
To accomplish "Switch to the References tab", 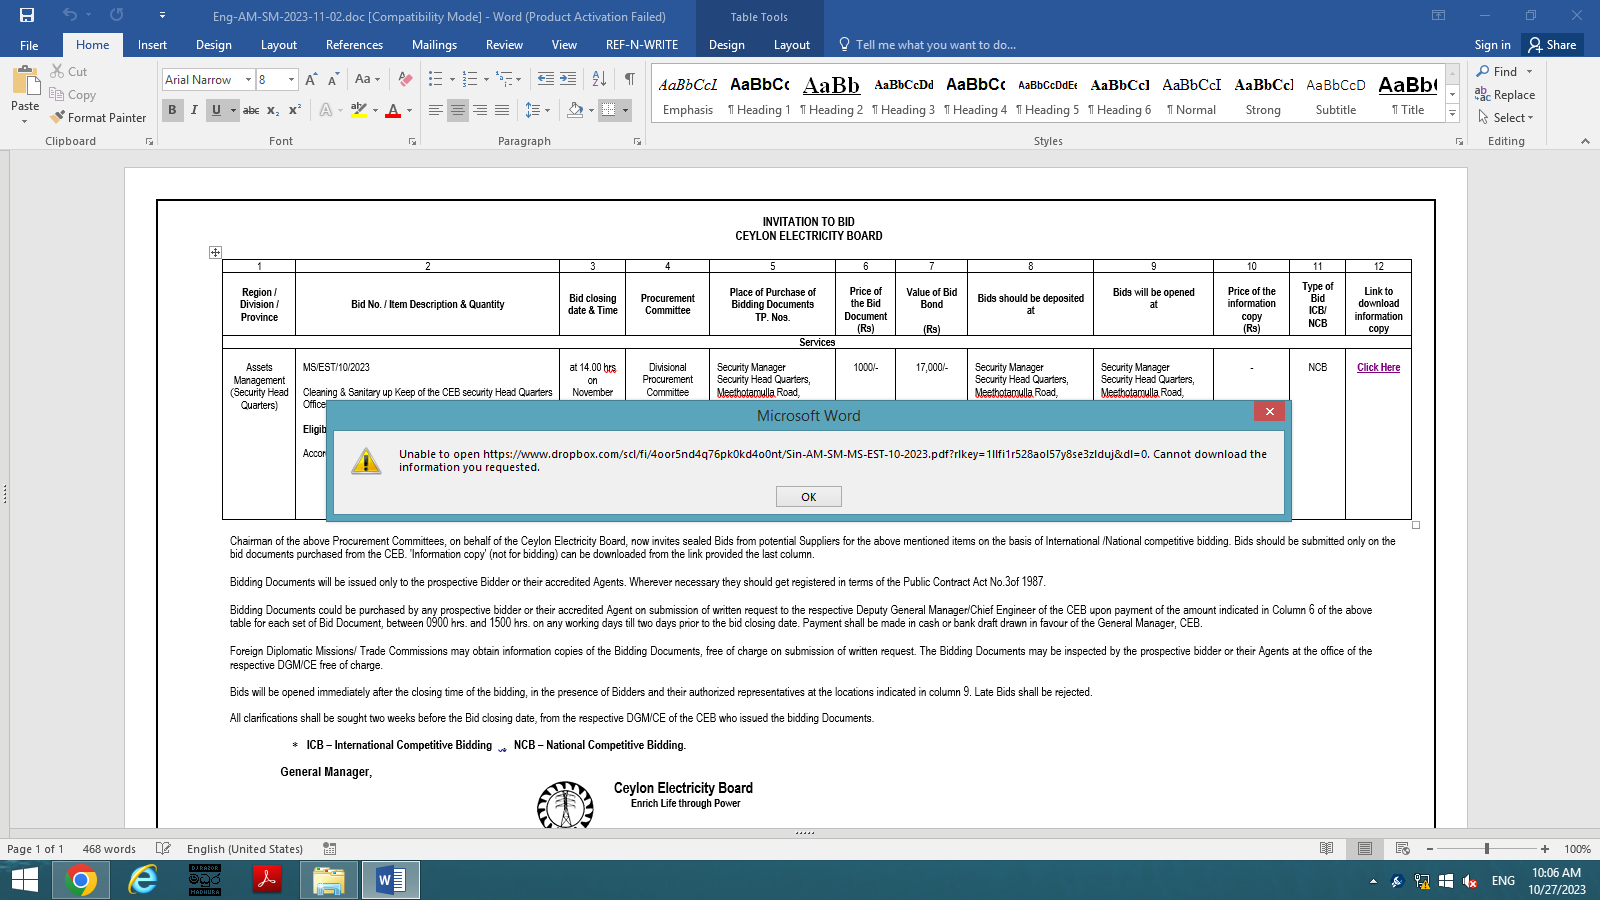I will point(354,45).
